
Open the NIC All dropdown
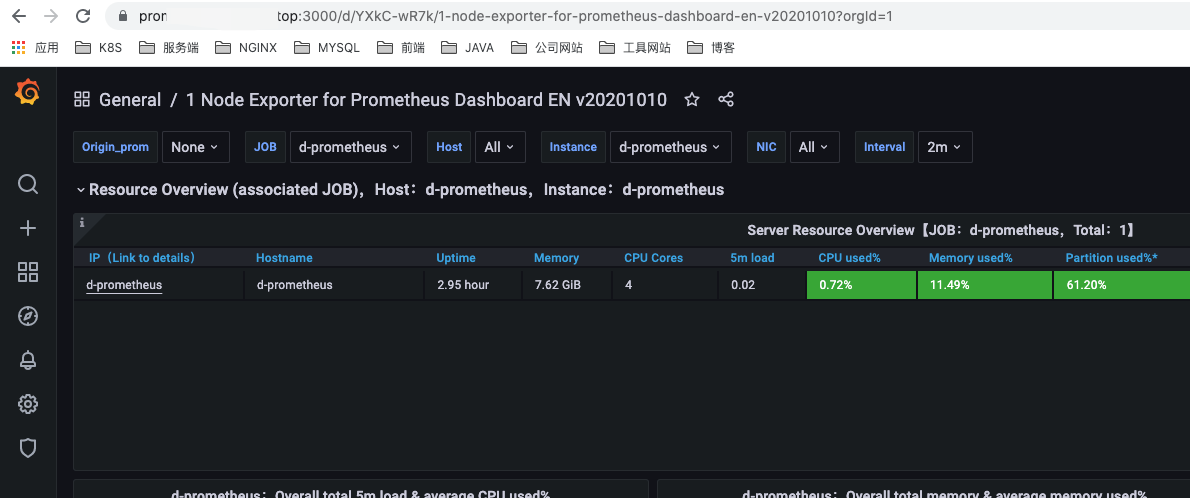tap(814, 147)
